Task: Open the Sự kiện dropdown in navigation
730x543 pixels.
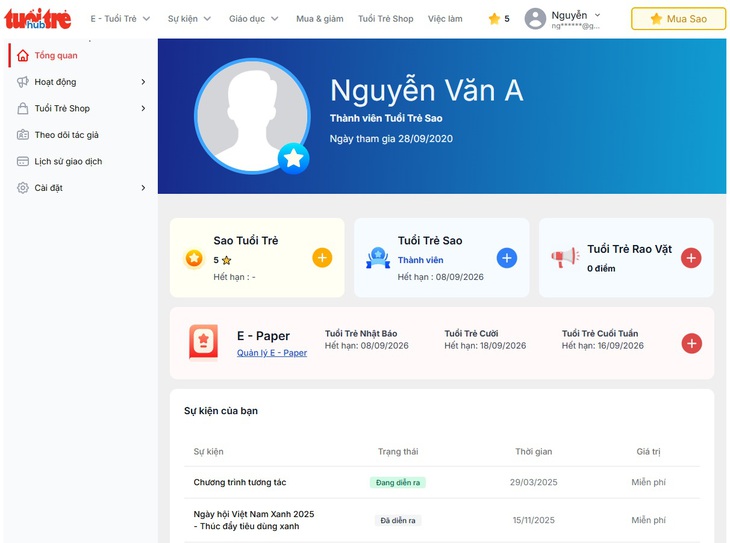Action: (189, 19)
